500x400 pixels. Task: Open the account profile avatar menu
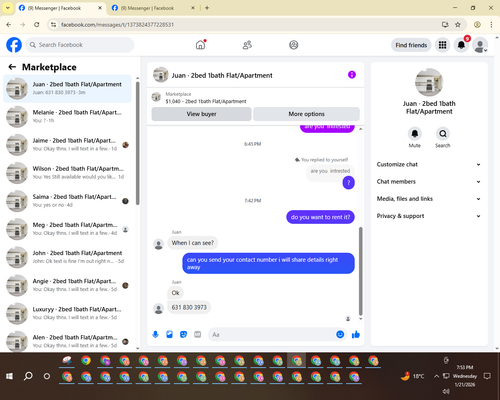(480, 45)
